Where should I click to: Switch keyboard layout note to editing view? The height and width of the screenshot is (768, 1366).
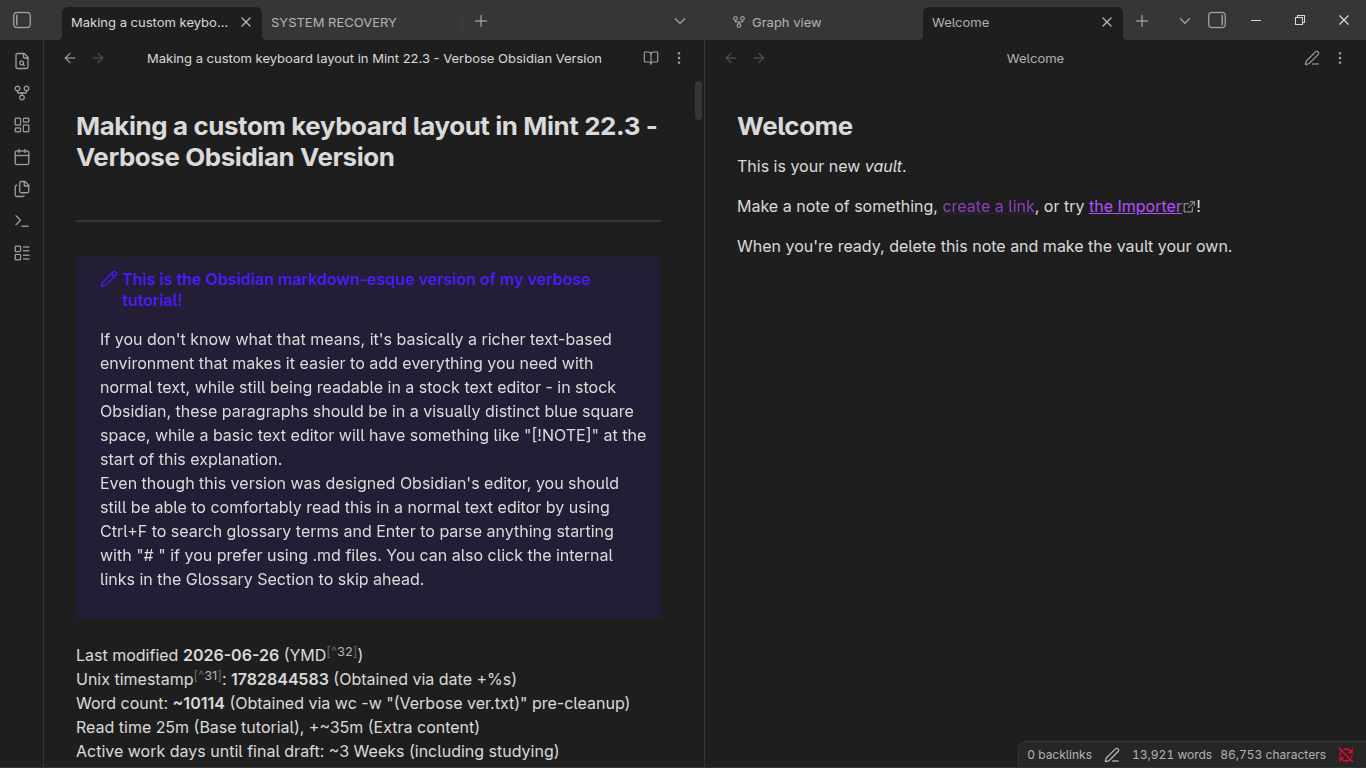click(651, 58)
